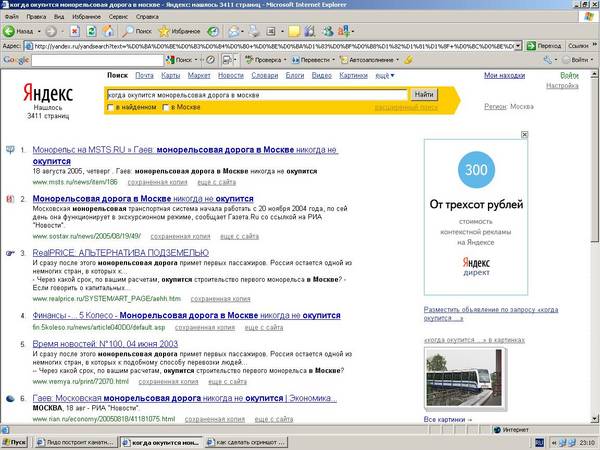Close the Yandex Direct ad with X
This screenshot has width=600, height=450.
click(525, 134)
